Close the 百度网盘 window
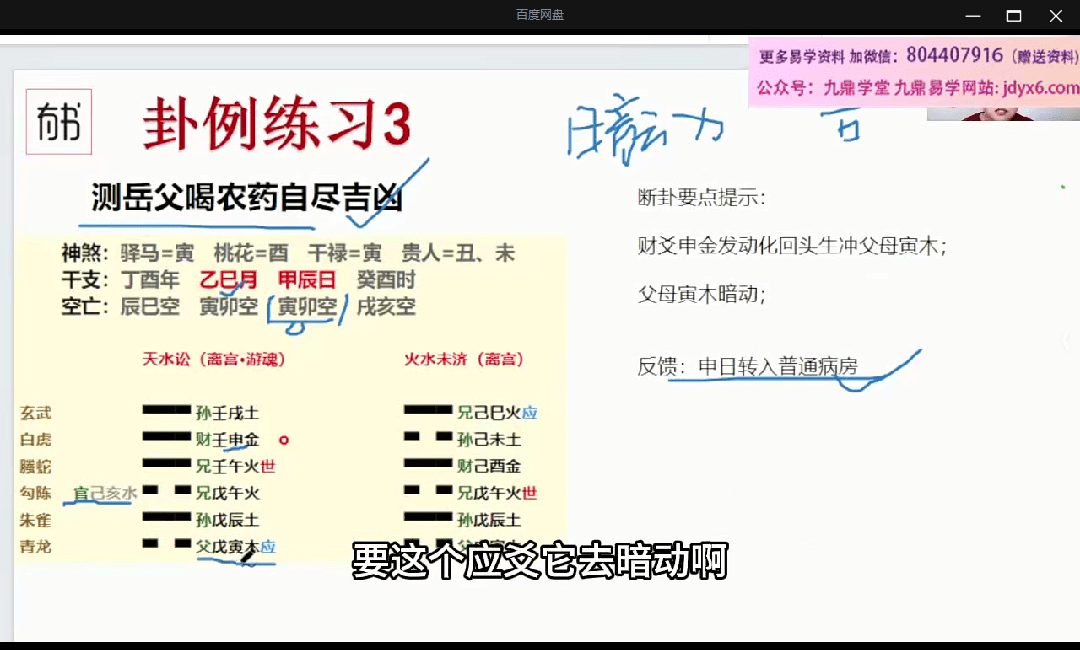Image resolution: width=1080 pixels, height=650 pixels. tap(1056, 15)
